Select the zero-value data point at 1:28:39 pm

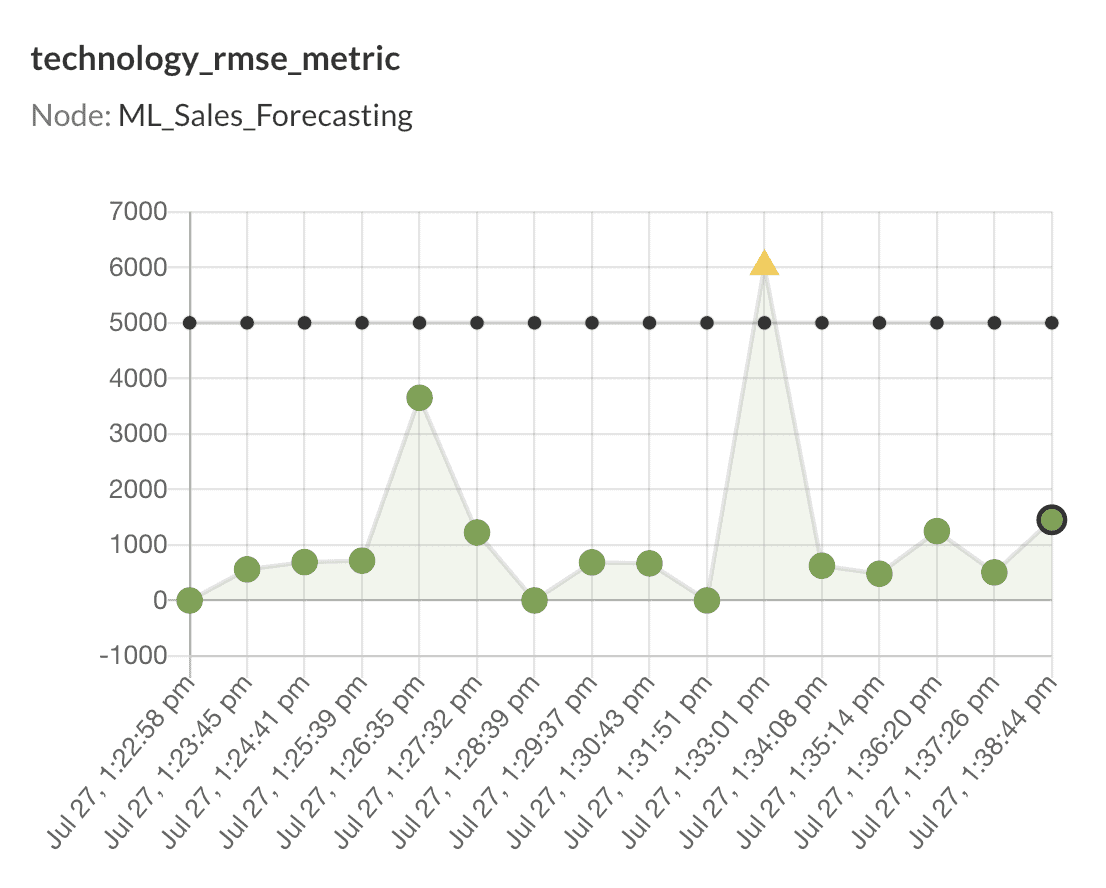point(535,600)
